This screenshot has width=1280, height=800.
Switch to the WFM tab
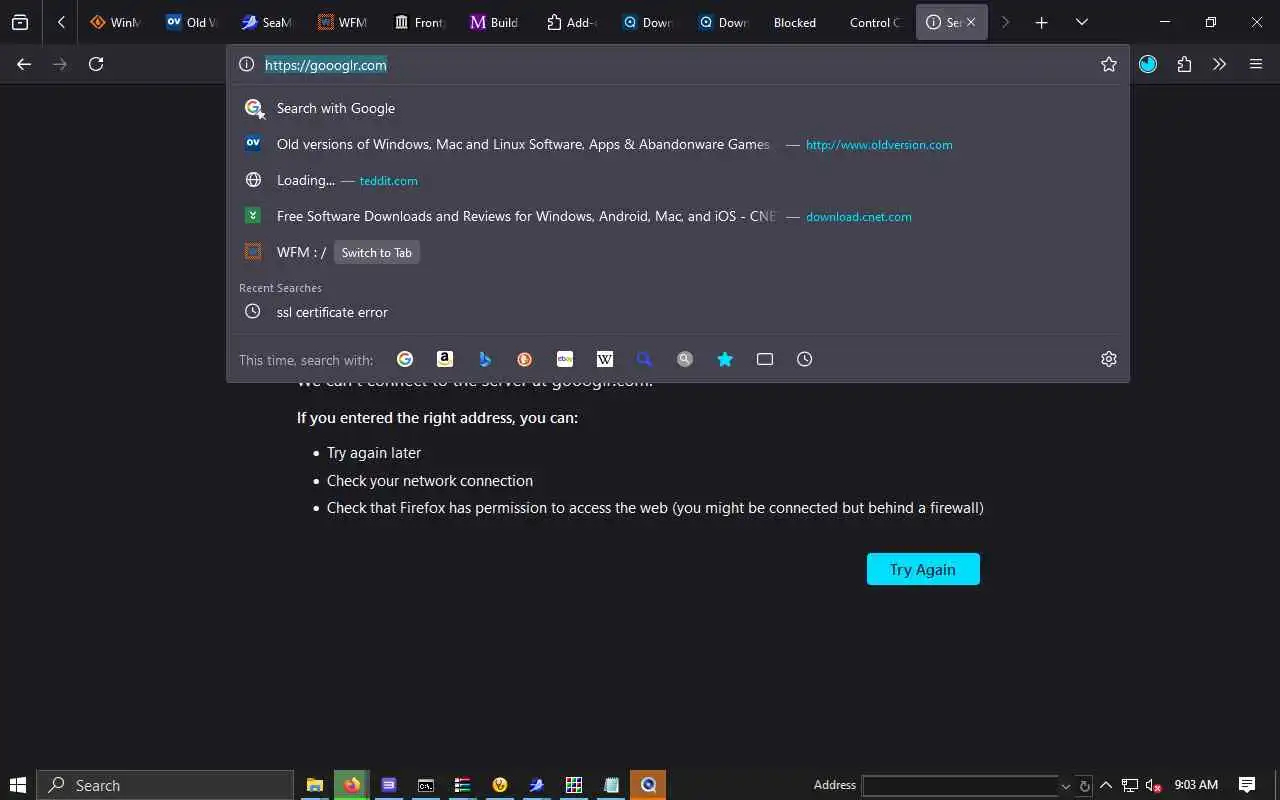[343, 22]
